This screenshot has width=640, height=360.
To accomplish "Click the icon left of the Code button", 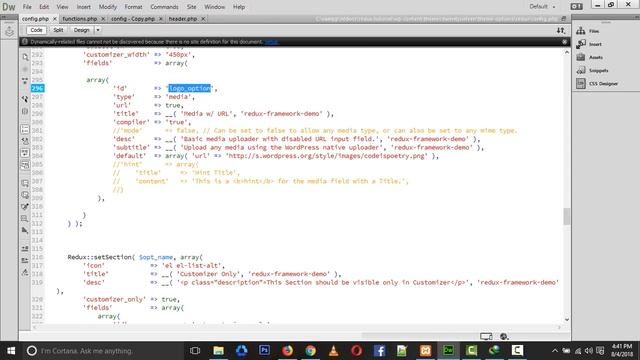I will pyautogui.click(x=9, y=31).
